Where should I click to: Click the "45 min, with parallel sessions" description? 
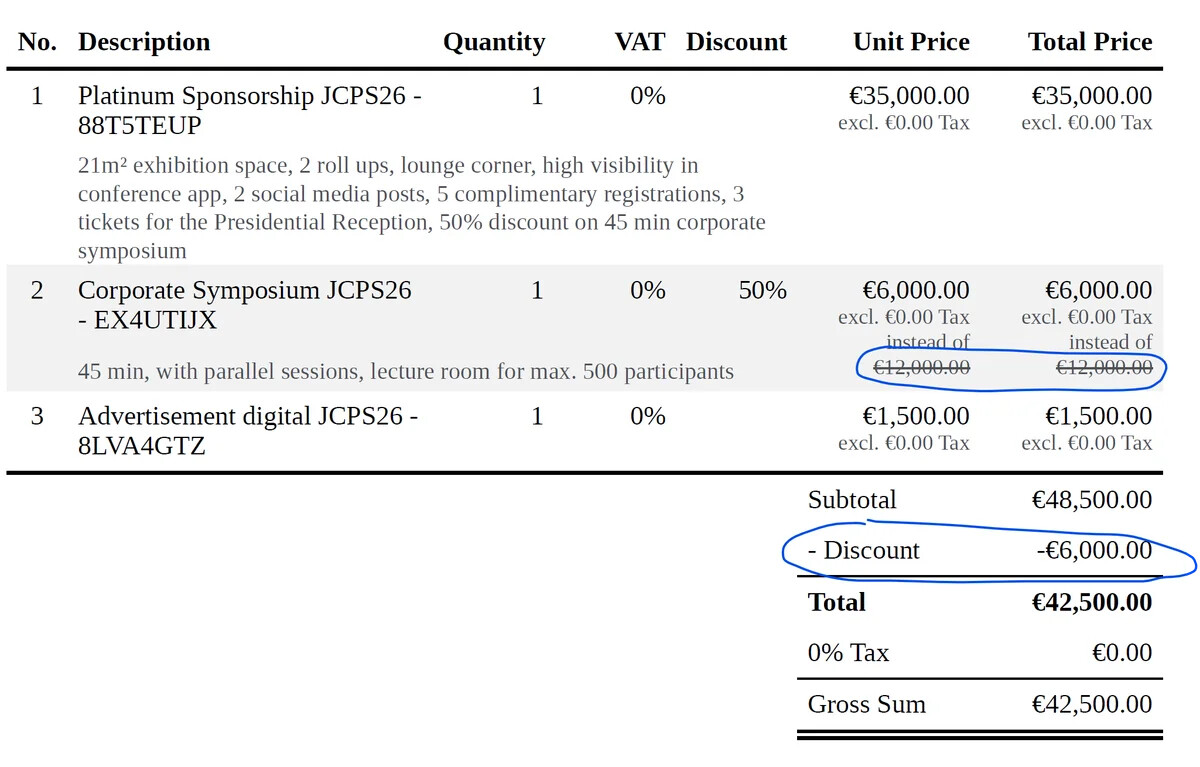click(405, 372)
